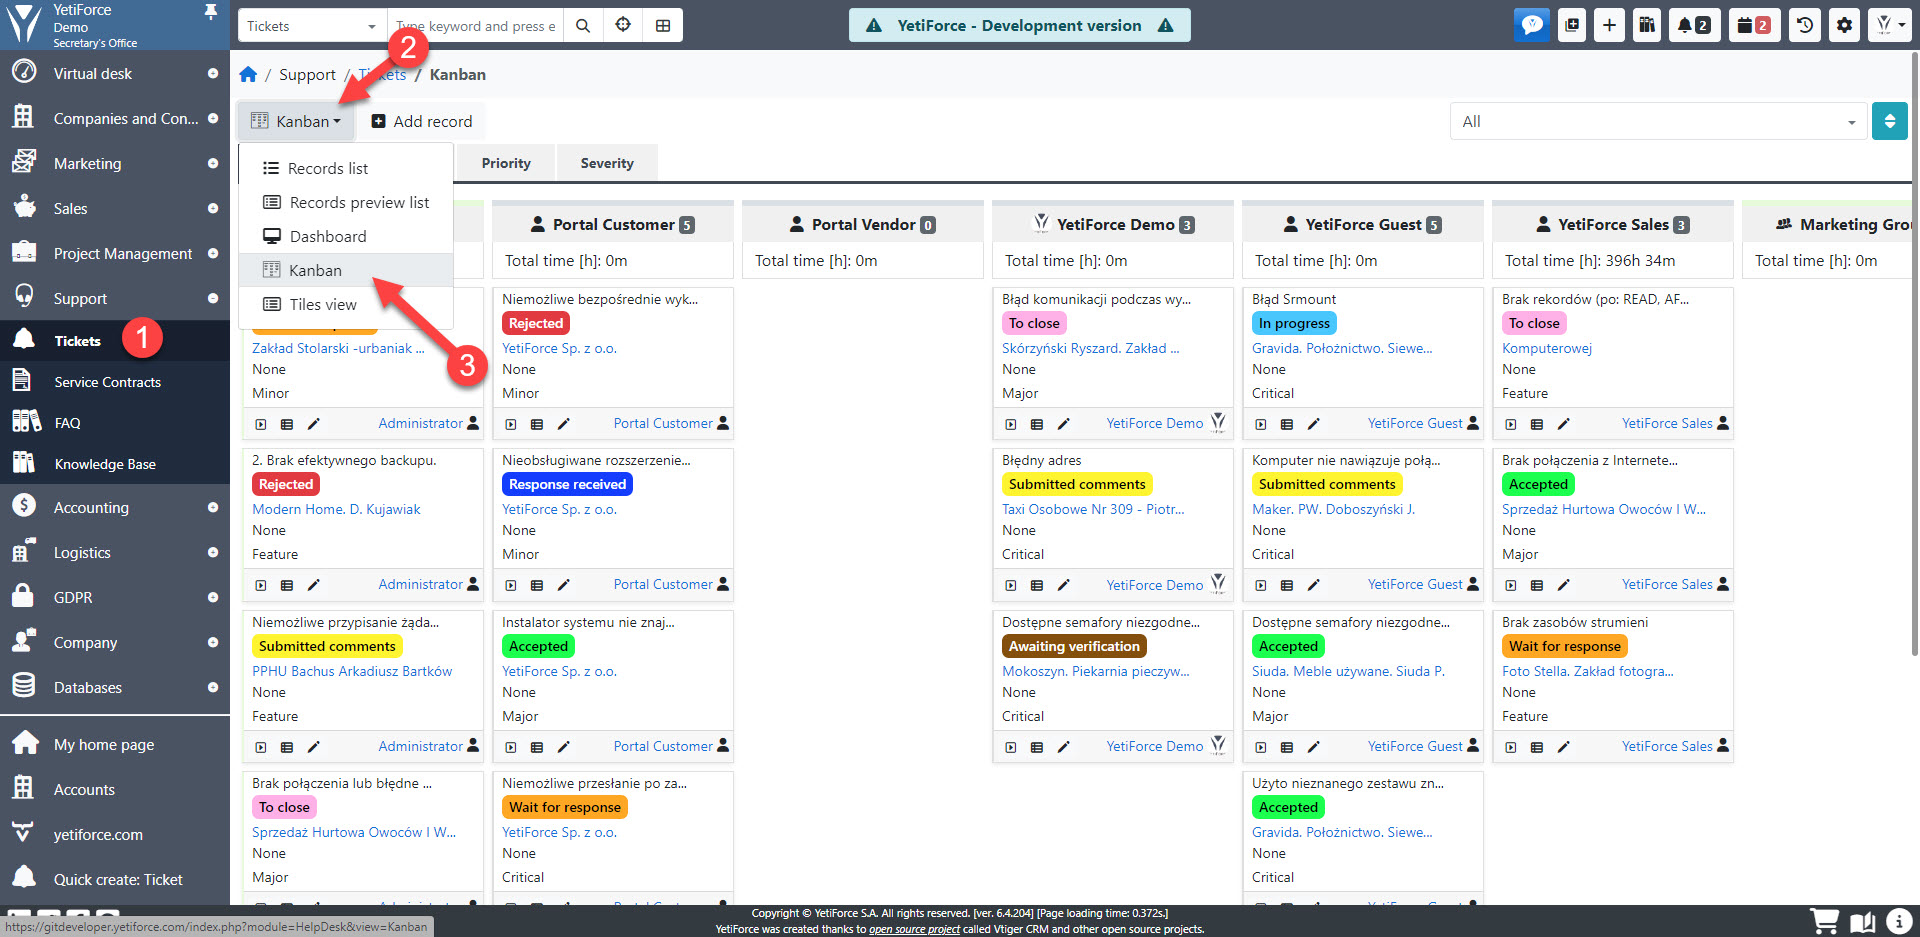This screenshot has width=1920, height=937.
Task: Open the quick create plus icon
Action: [x=1609, y=25]
